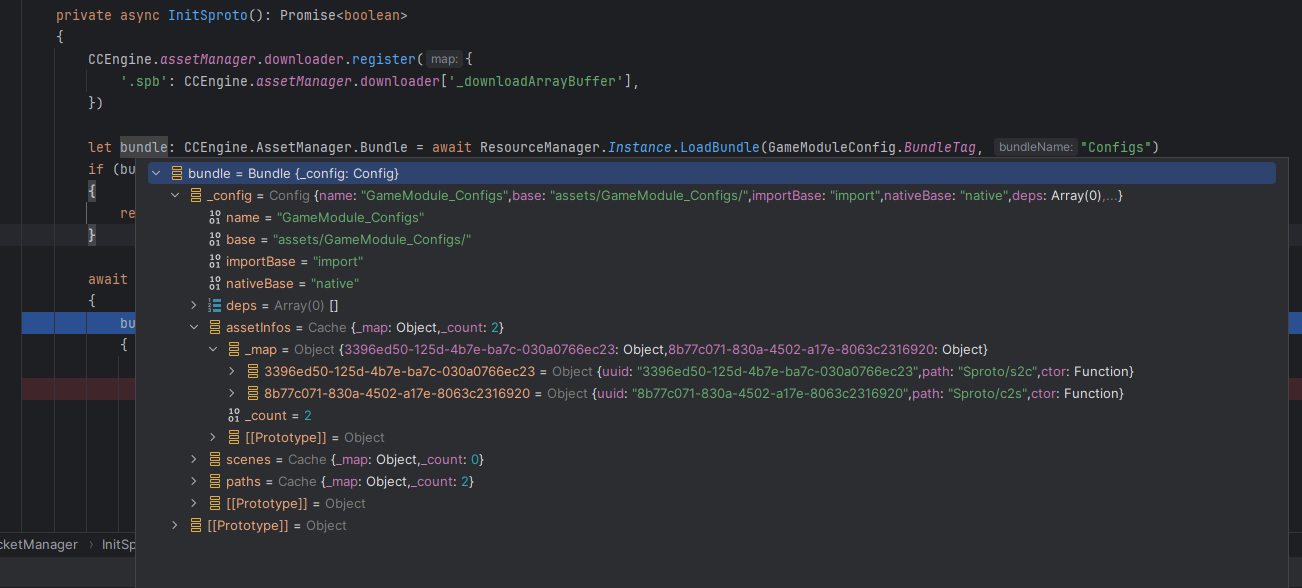
Task: Click the Promise<boolean> return type
Action: click(x=344, y=16)
